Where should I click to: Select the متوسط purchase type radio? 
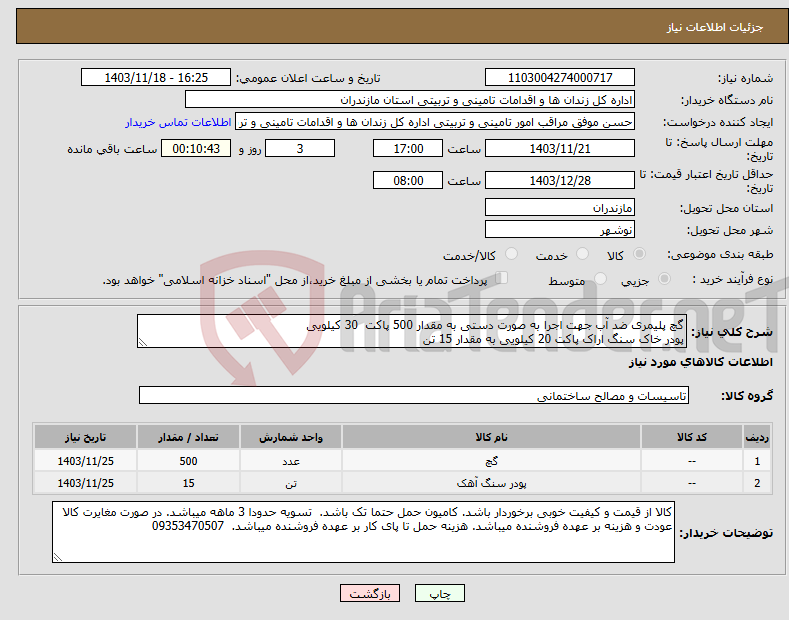point(600,279)
